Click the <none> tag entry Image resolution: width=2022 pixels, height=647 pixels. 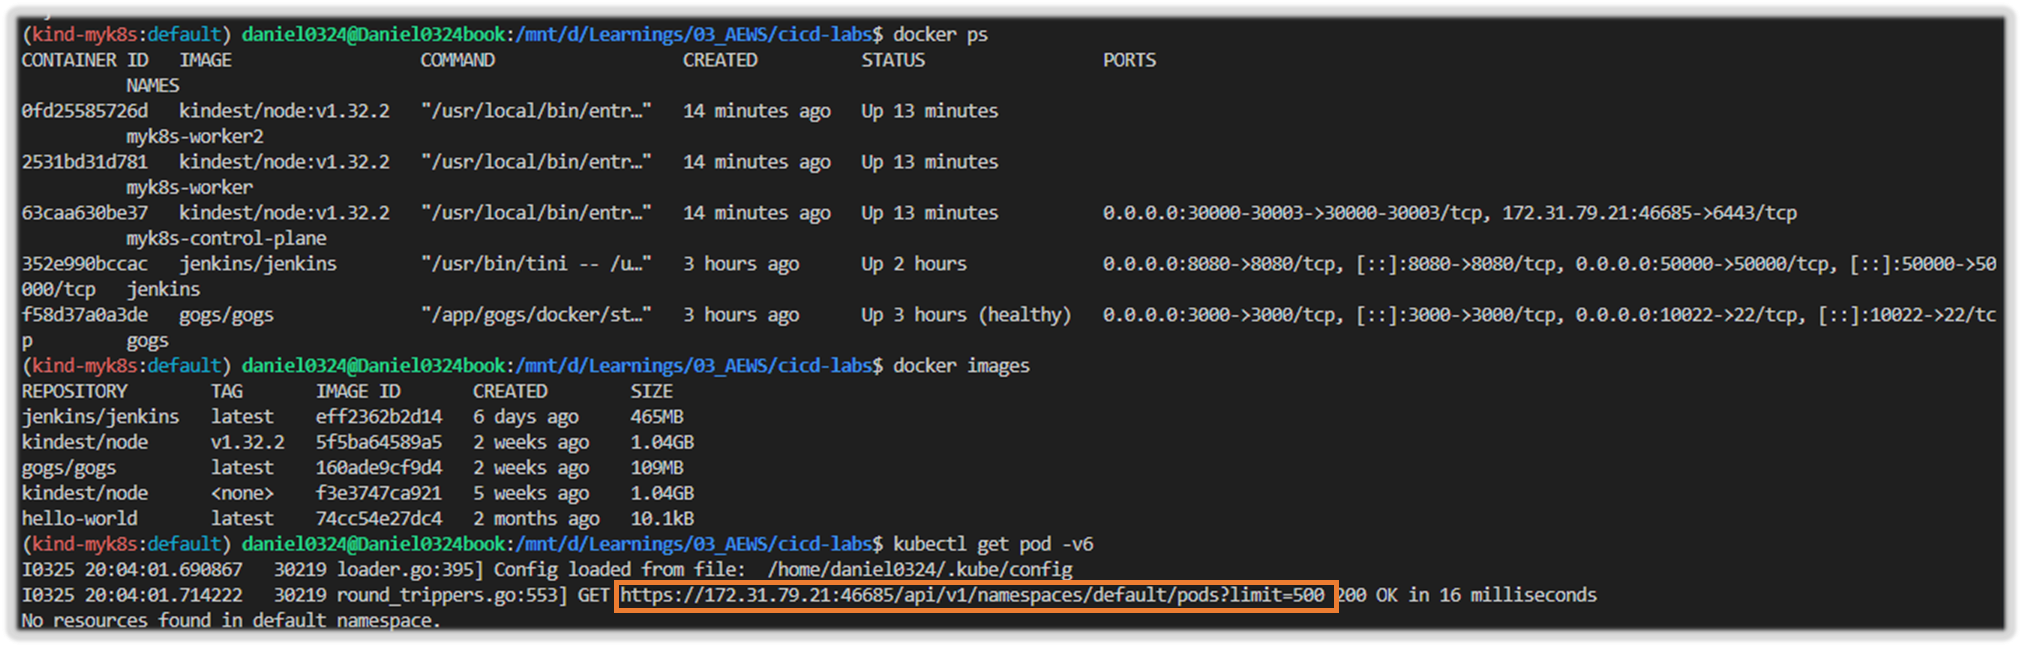242,494
